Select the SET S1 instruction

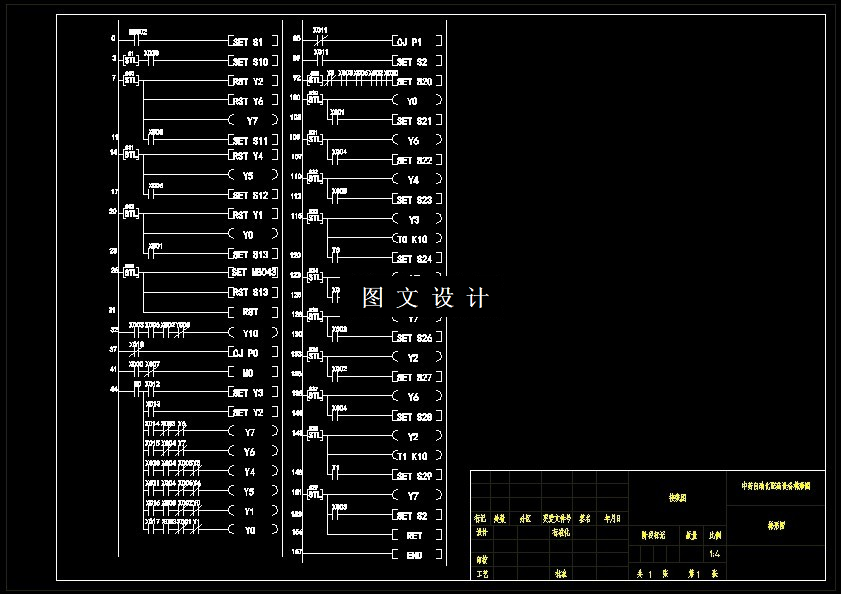(253, 41)
